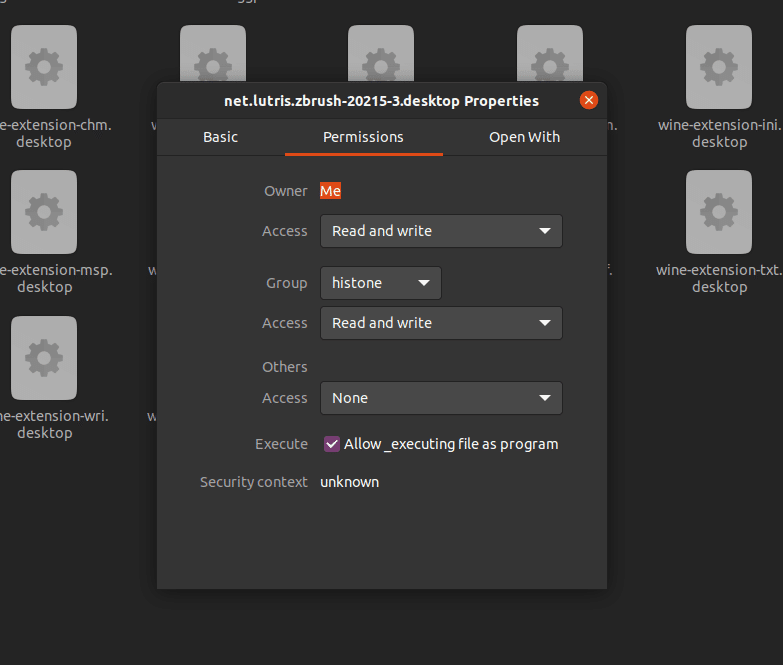Click the unknown security context value

click(x=350, y=482)
